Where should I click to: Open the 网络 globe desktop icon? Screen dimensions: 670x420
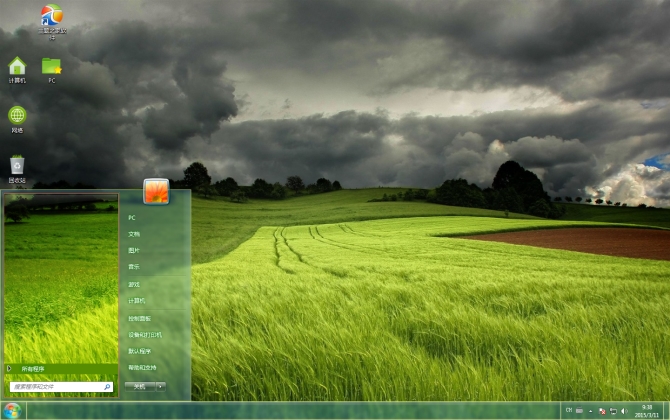pyautogui.click(x=17, y=119)
